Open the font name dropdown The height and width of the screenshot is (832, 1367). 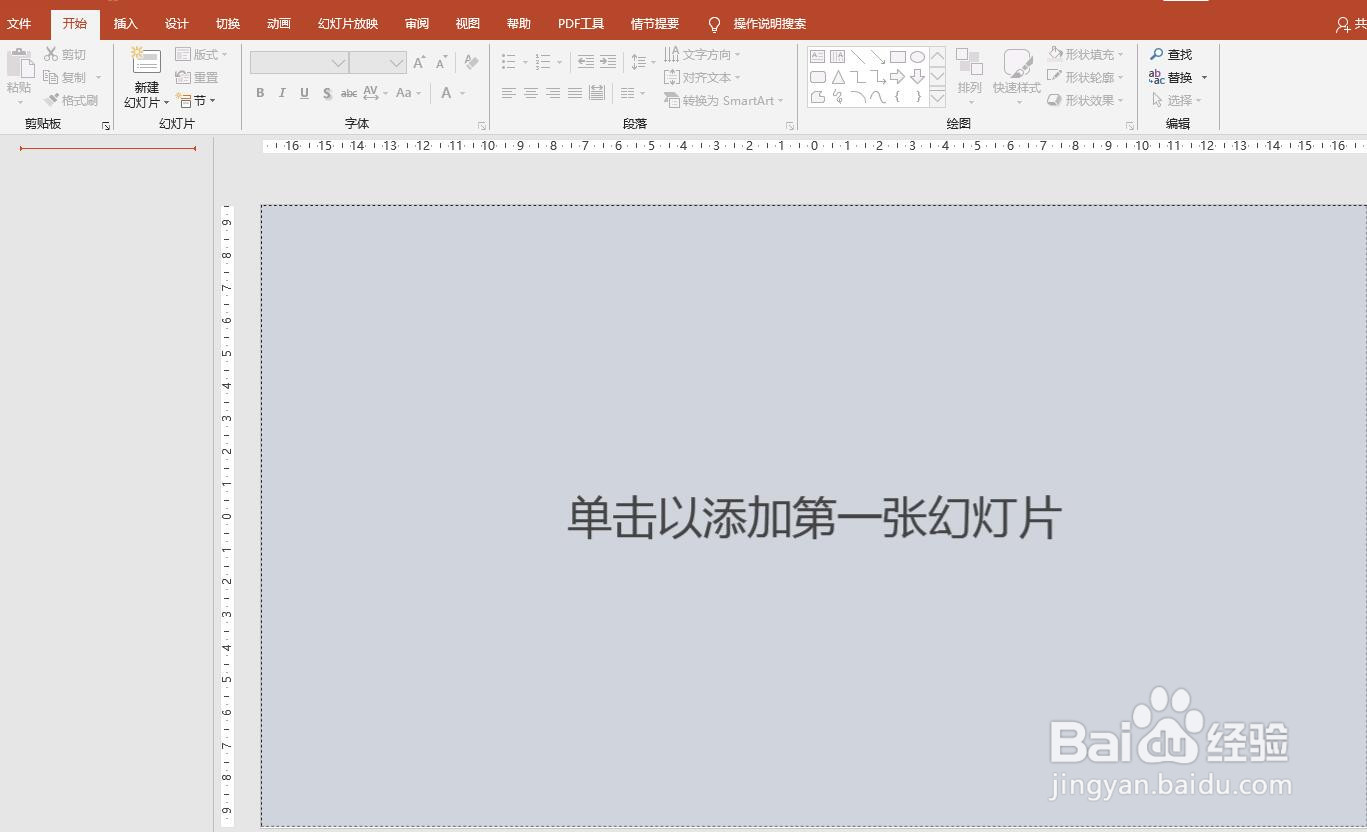338,63
